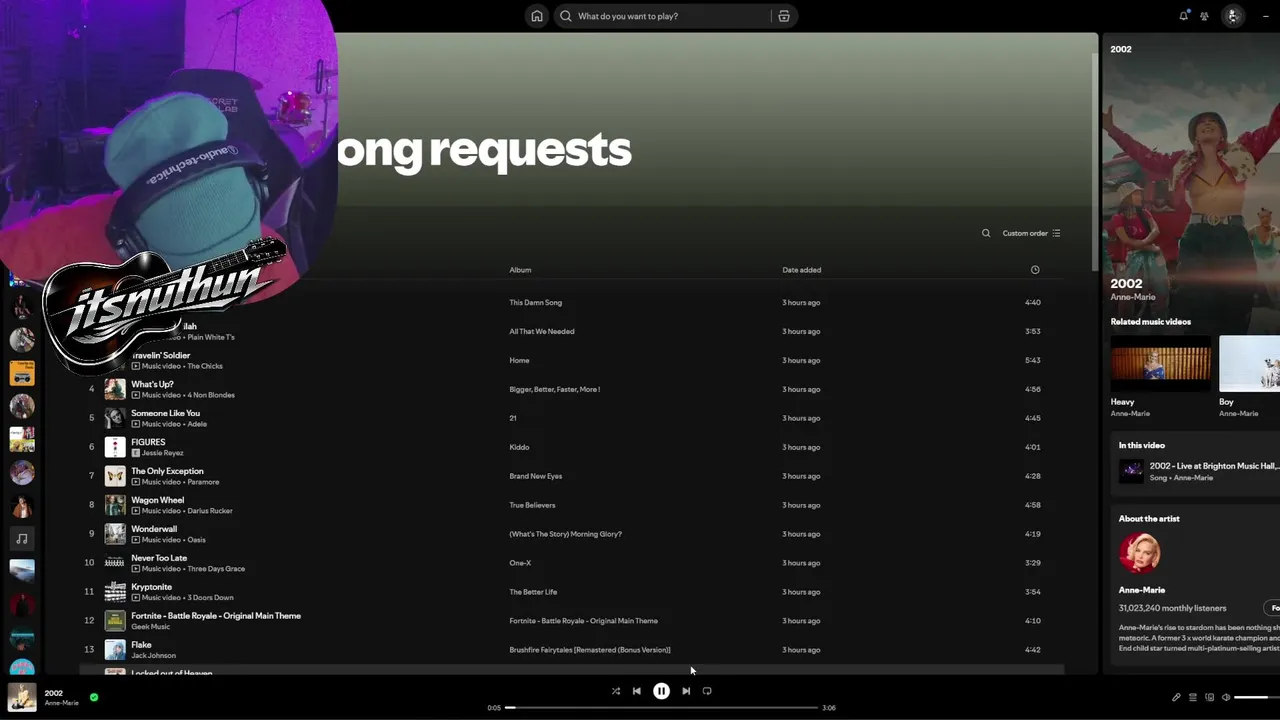Open the Custom order sort dropdown

pos(1031,233)
